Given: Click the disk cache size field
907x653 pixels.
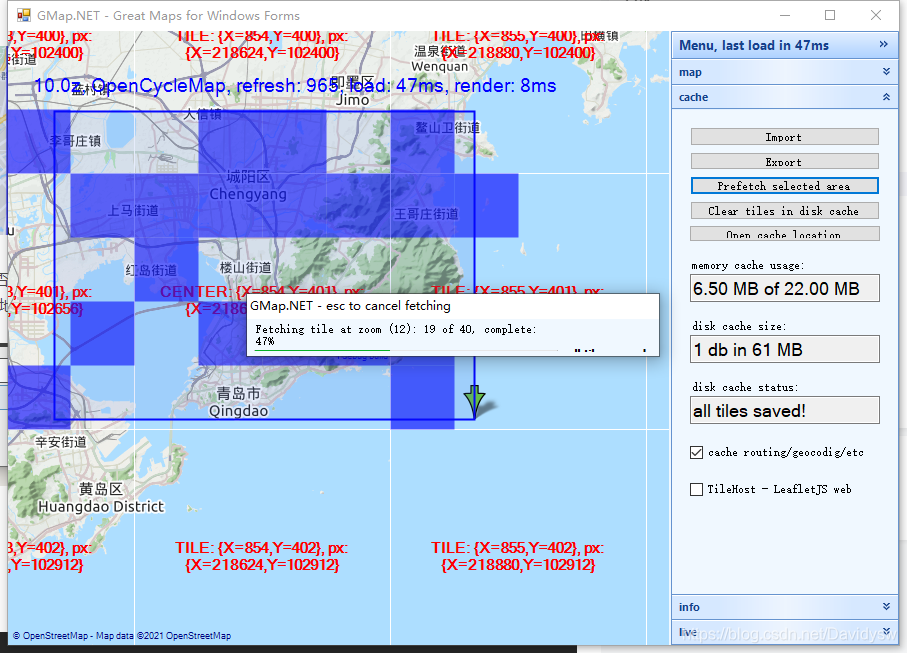Looking at the screenshot, I should [784, 349].
